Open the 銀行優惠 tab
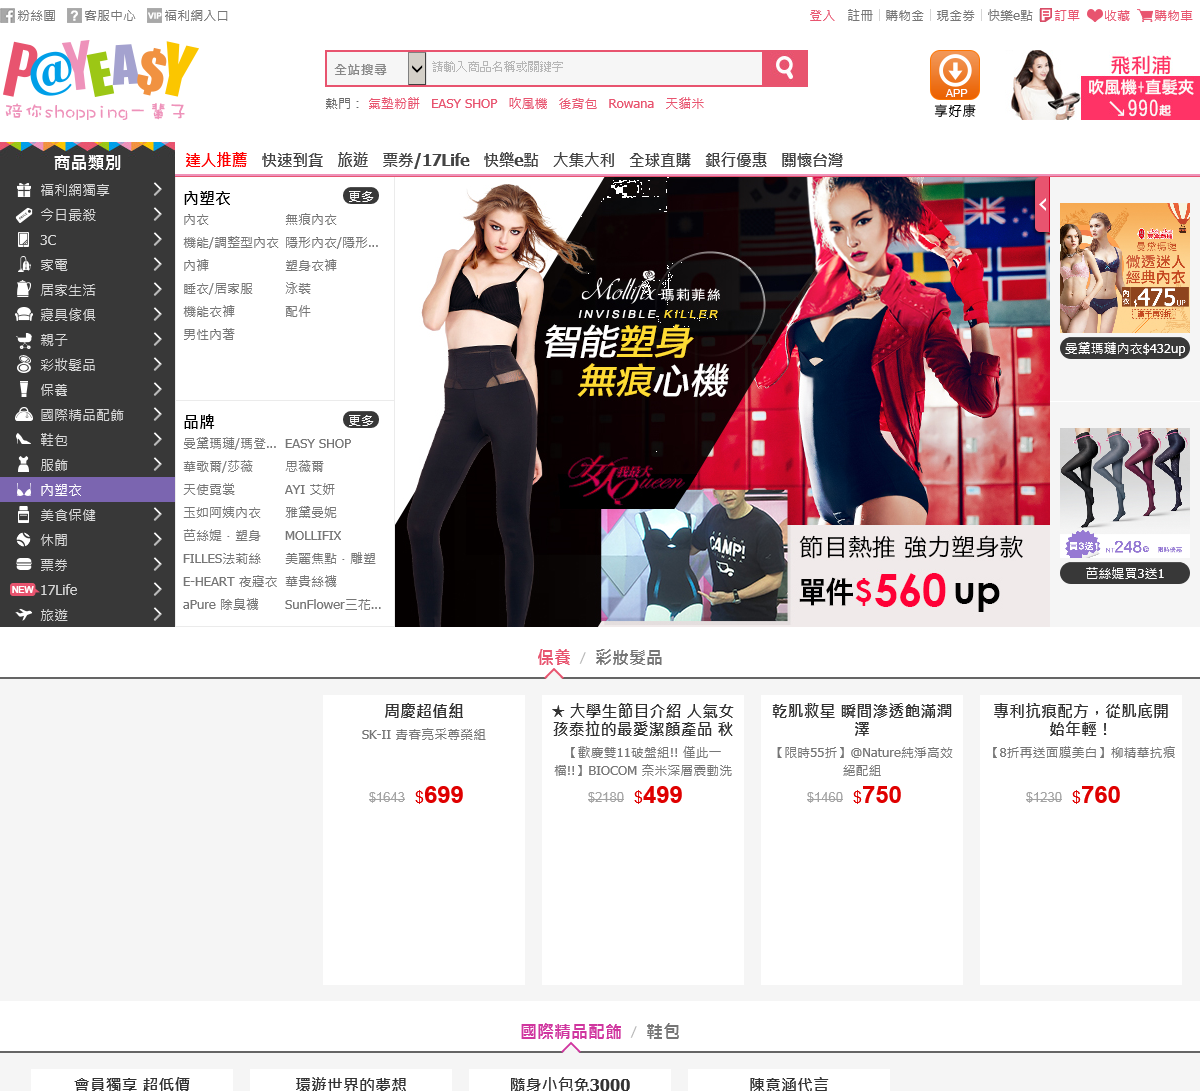The image size is (1200, 1091). pyautogui.click(x=736, y=160)
